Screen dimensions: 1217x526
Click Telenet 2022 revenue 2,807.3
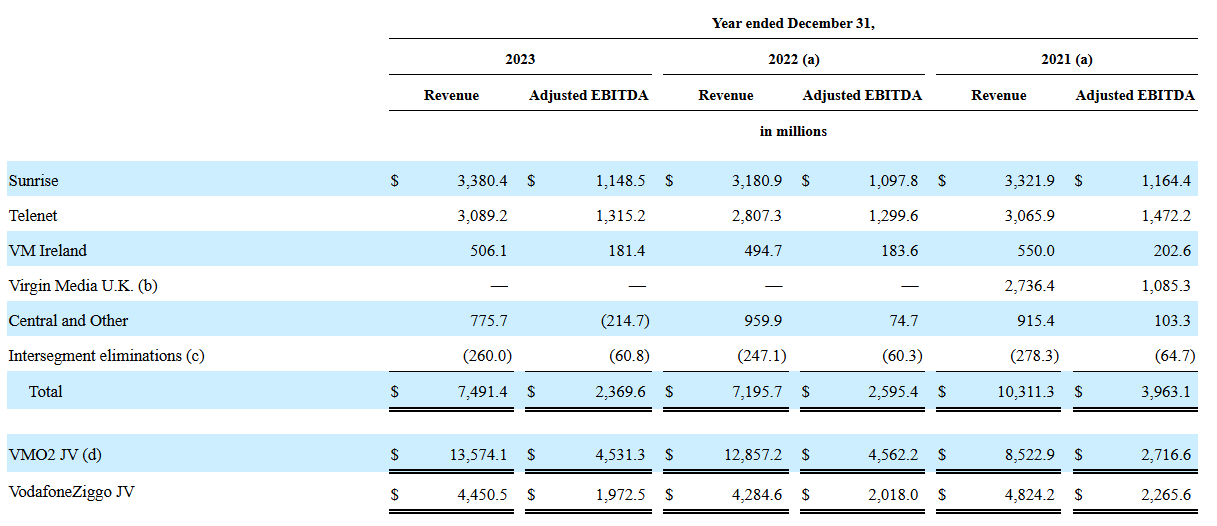pyautogui.click(x=756, y=216)
